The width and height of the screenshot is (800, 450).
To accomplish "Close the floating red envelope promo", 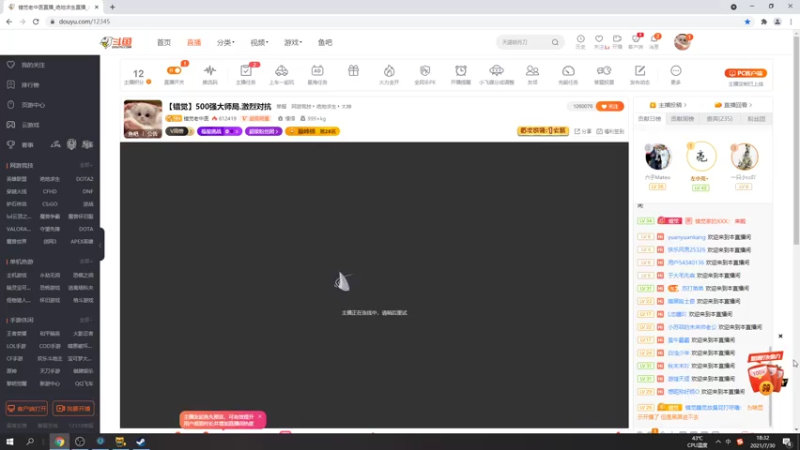I will click(x=780, y=336).
